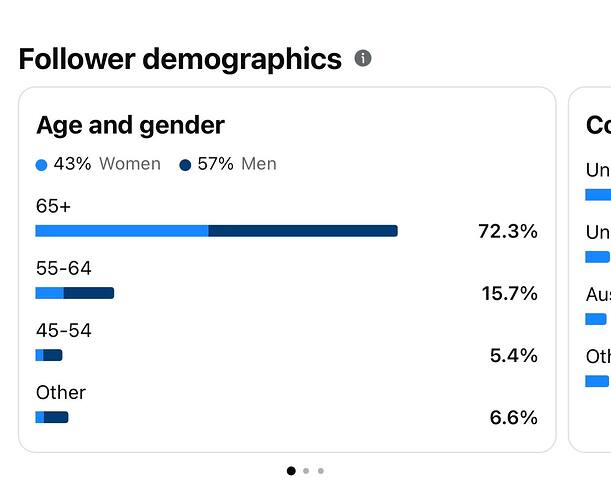This screenshot has width=611, height=500.
Task: Click the light blue Women legend dot
Action: point(41,165)
